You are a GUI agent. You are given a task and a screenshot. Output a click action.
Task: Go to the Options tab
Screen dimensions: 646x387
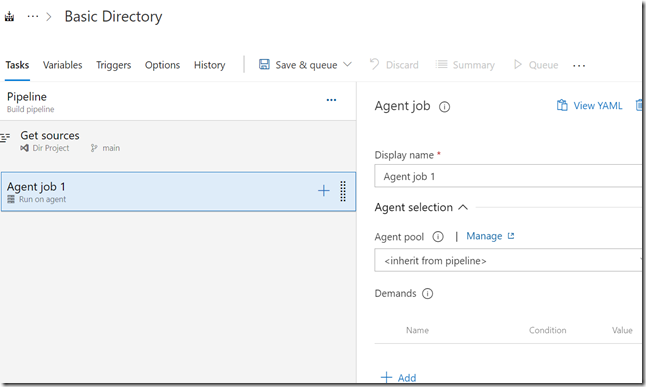[x=162, y=65]
